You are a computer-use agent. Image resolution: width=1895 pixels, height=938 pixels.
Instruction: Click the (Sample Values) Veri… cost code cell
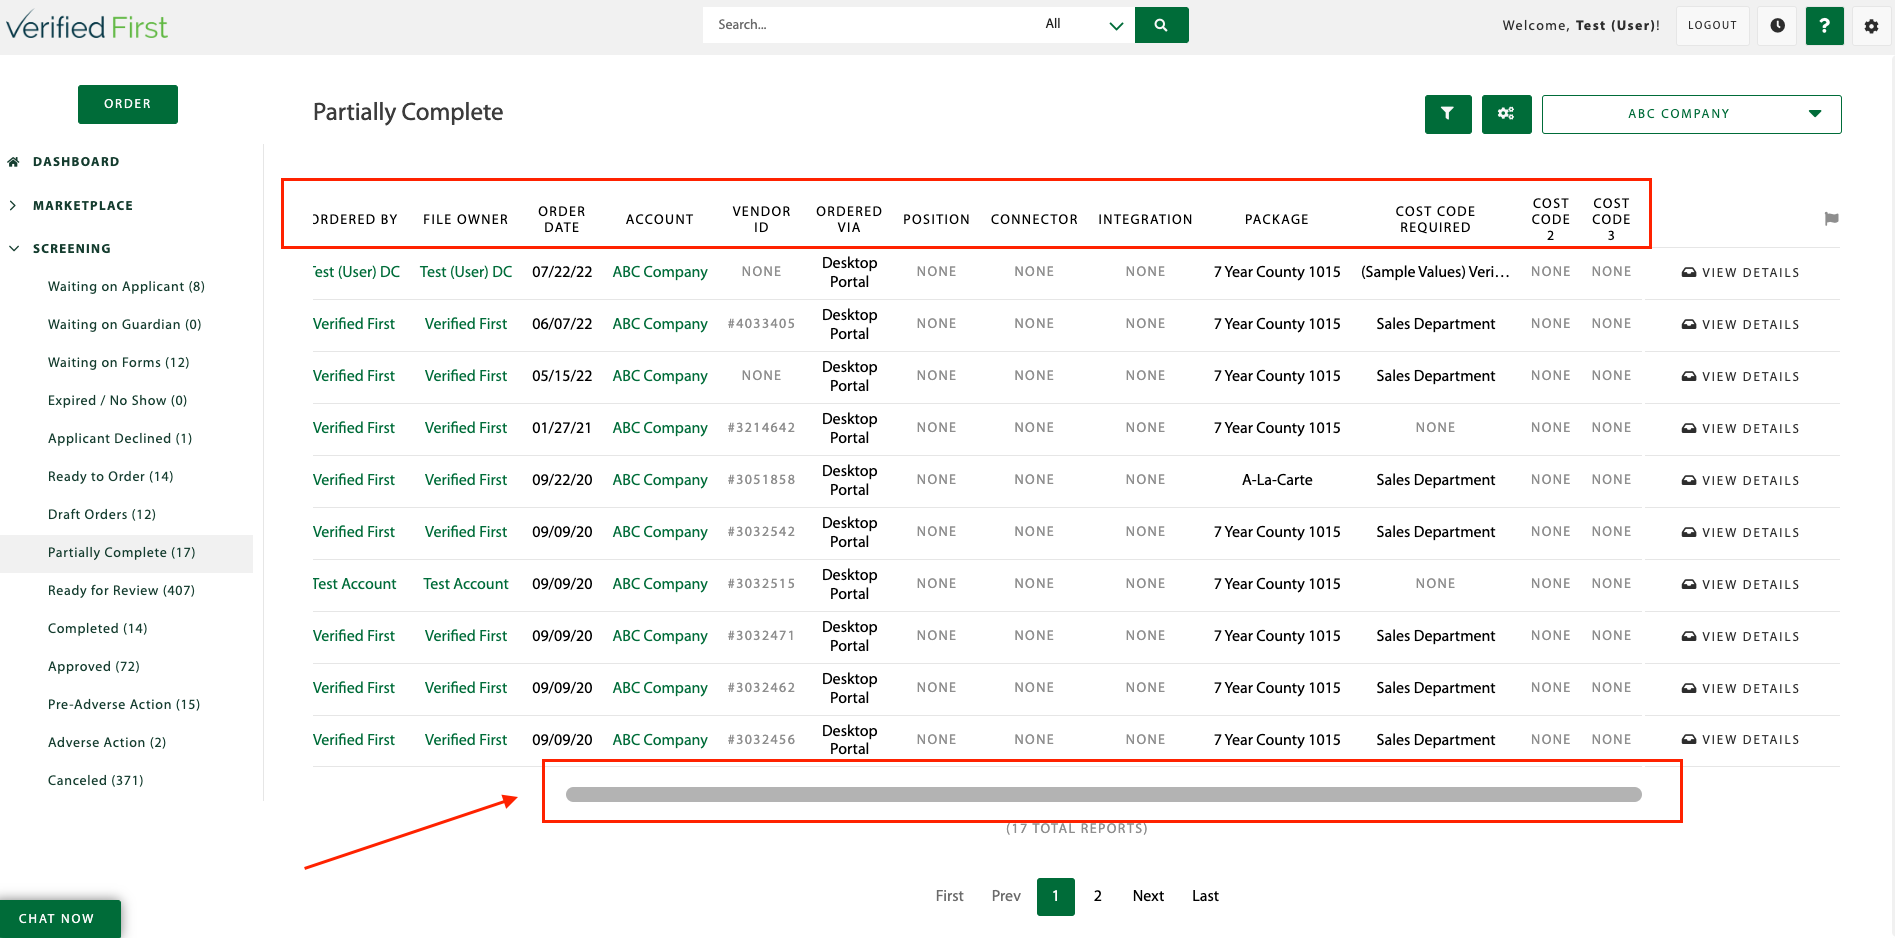pos(1435,272)
